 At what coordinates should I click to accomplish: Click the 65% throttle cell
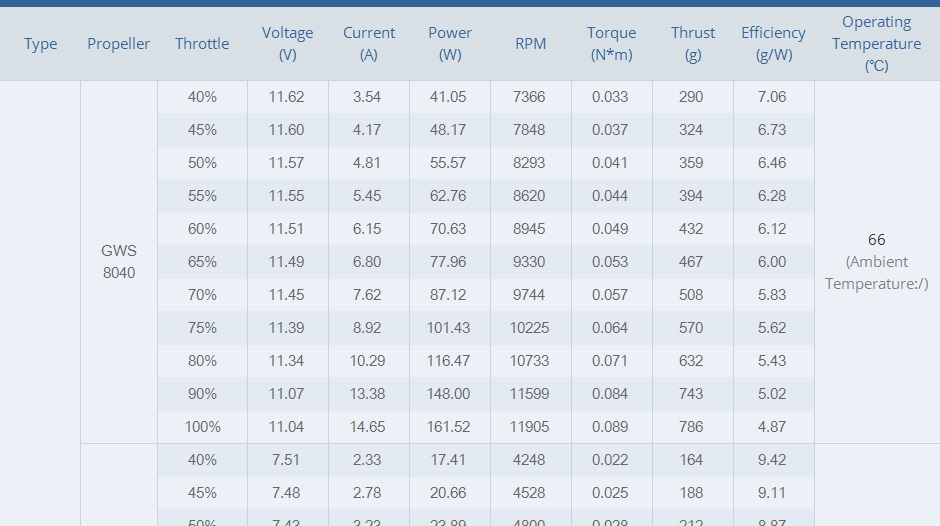coord(202,262)
